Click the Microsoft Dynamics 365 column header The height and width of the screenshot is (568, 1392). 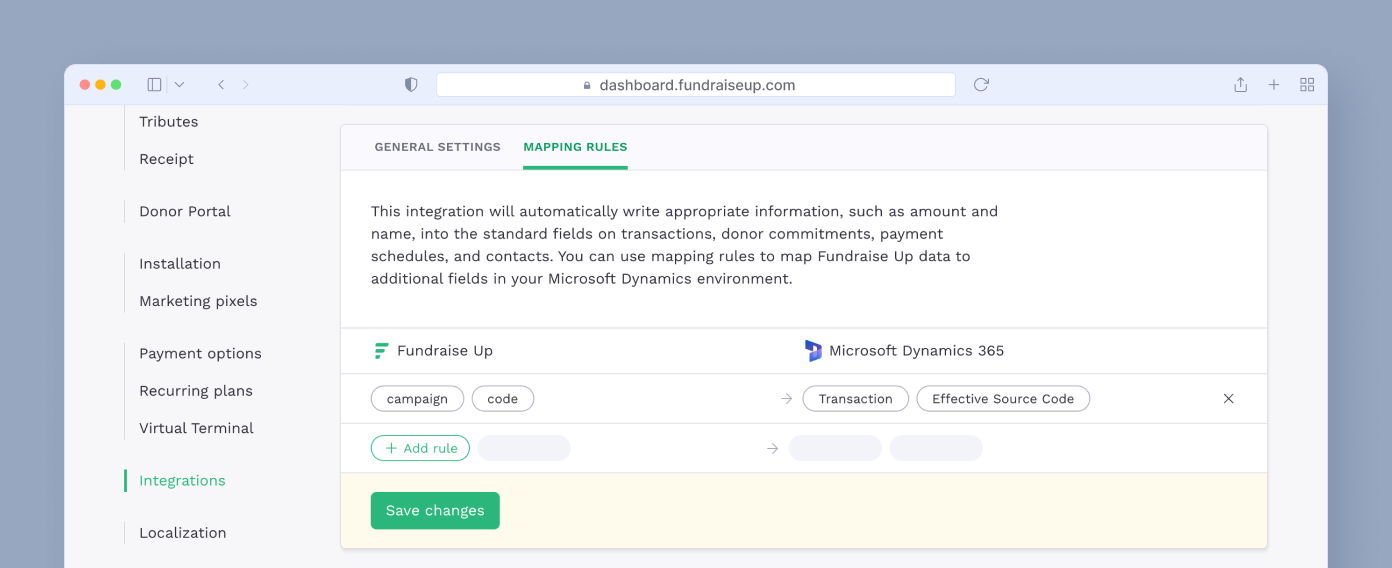coord(916,351)
